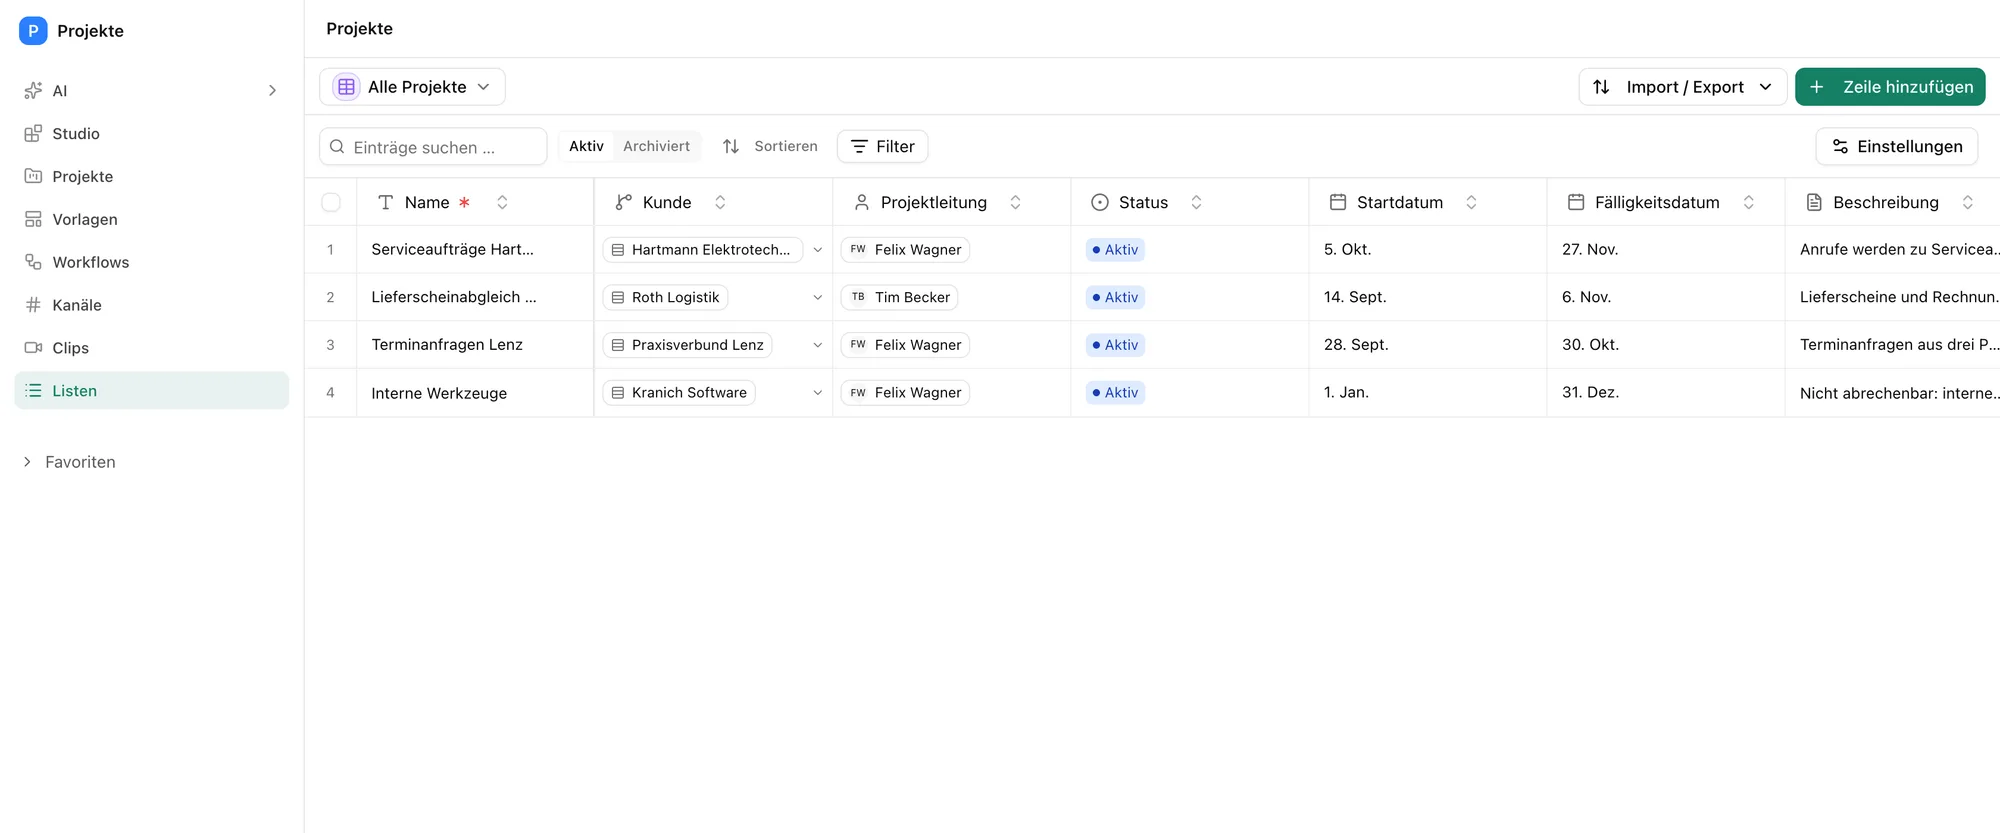The image size is (2000, 833).
Task: Click the Sortieren button
Action: pyautogui.click(x=769, y=146)
